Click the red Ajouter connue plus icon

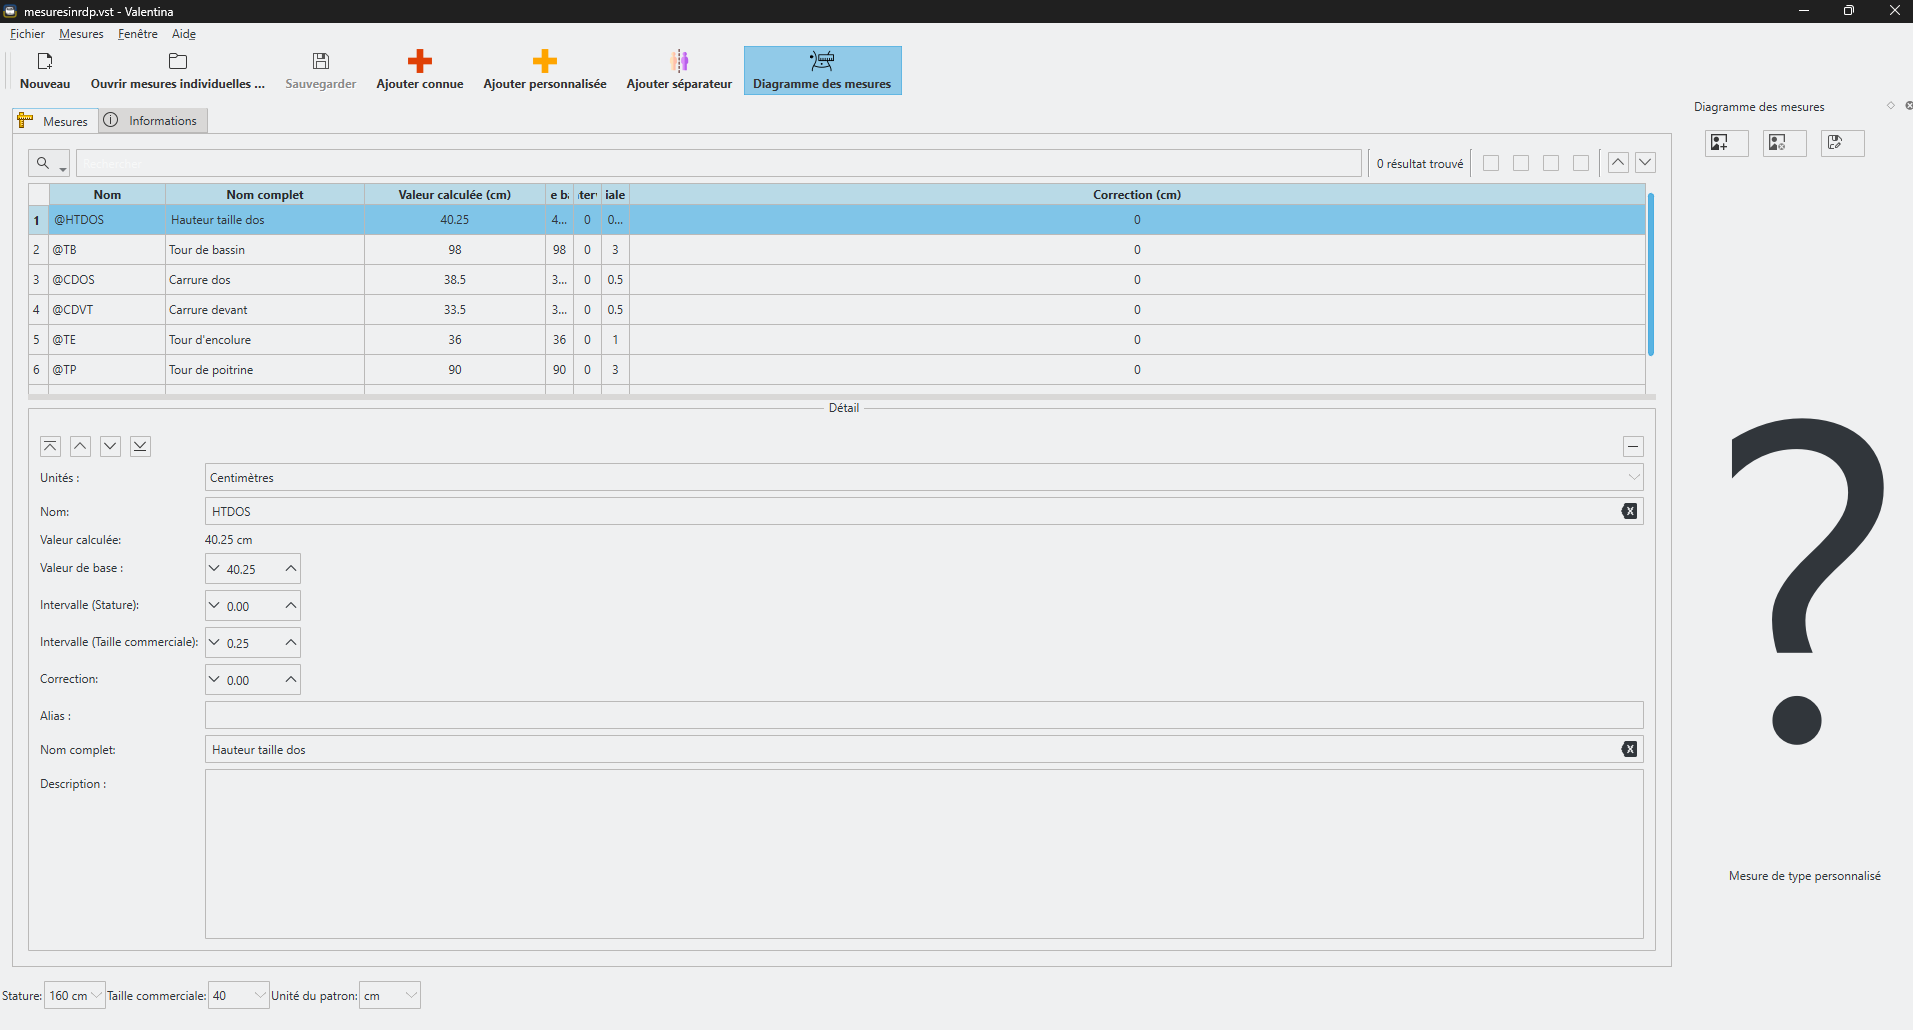pos(420,62)
